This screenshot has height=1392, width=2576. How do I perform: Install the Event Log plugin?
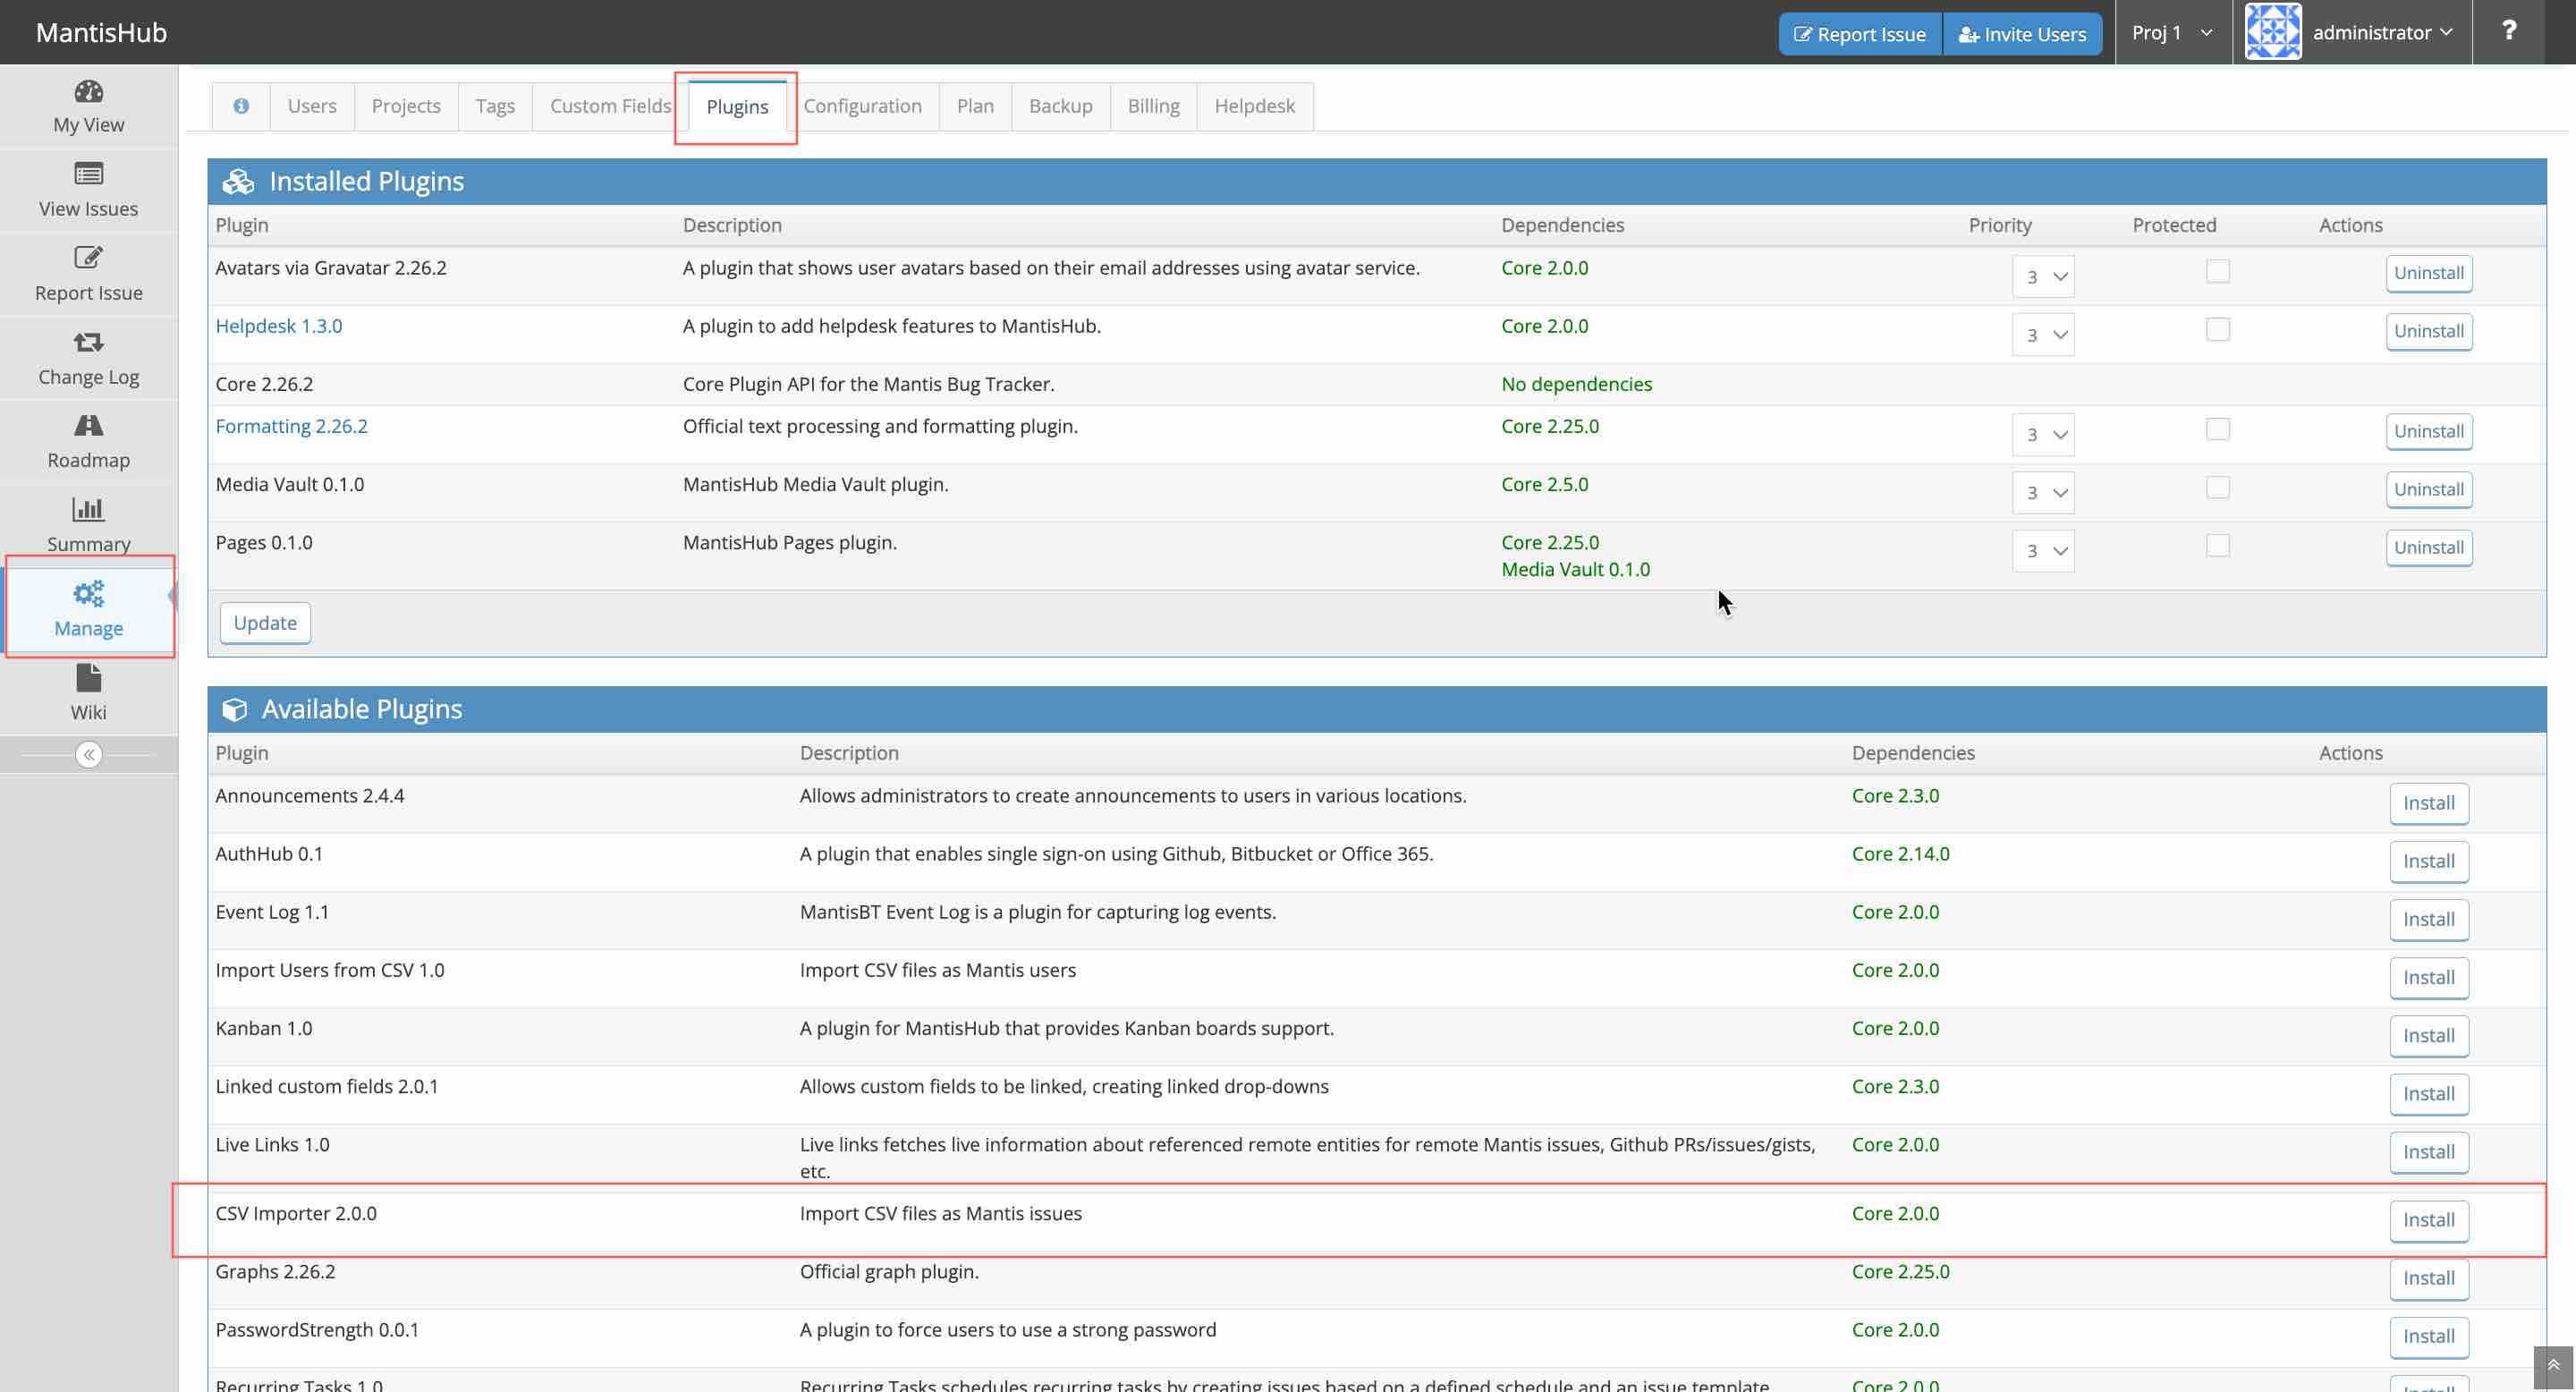tap(2428, 919)
